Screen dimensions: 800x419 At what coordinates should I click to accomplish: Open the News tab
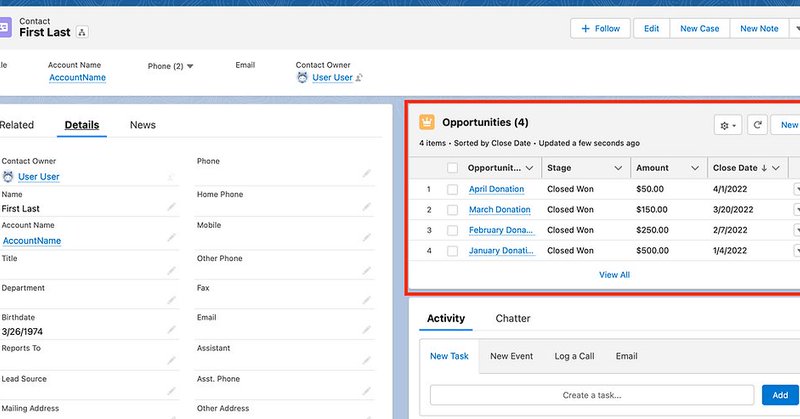coord(143,125)
